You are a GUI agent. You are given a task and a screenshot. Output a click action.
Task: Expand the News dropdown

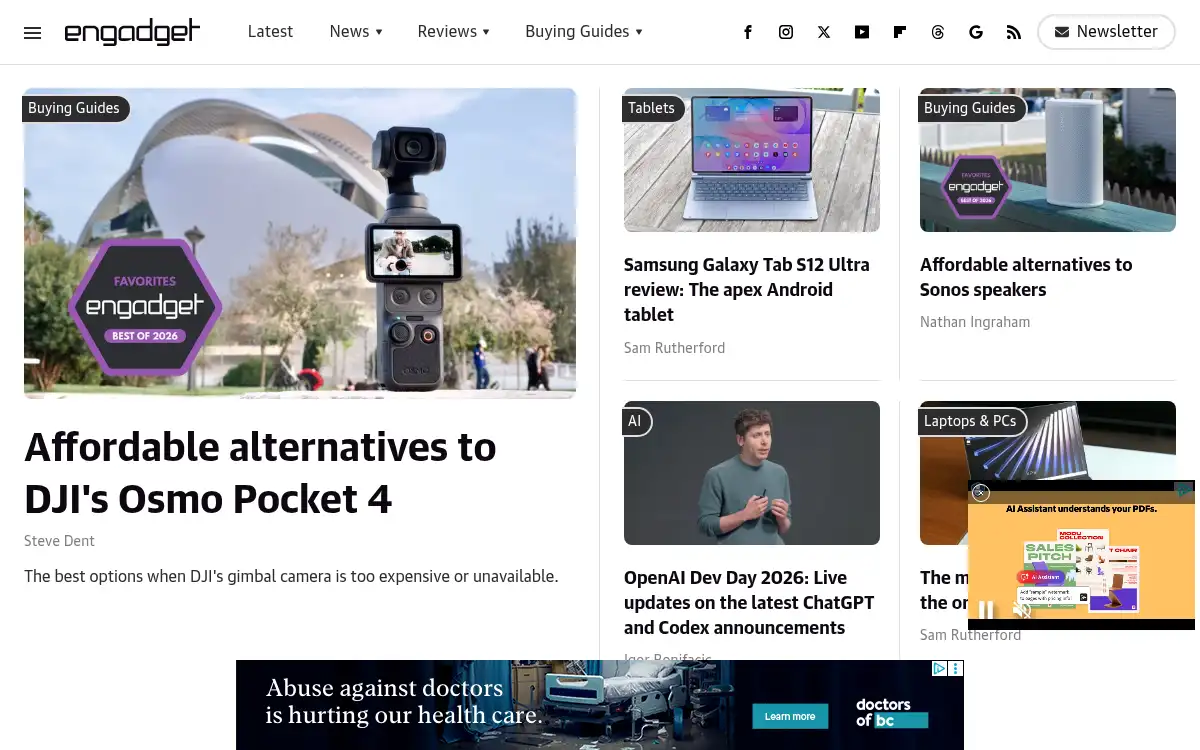(x=356, y=32)
